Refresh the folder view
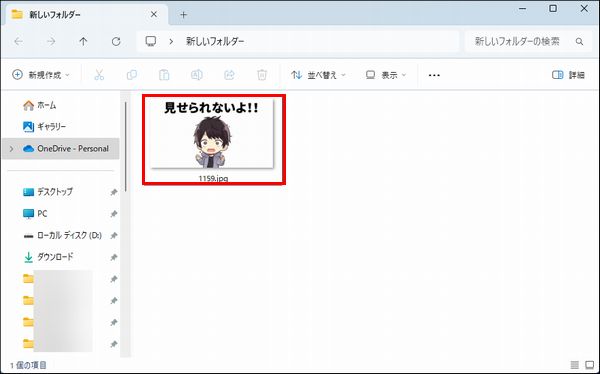This screenshot has height=374, width=600. (x=116, y=41)
